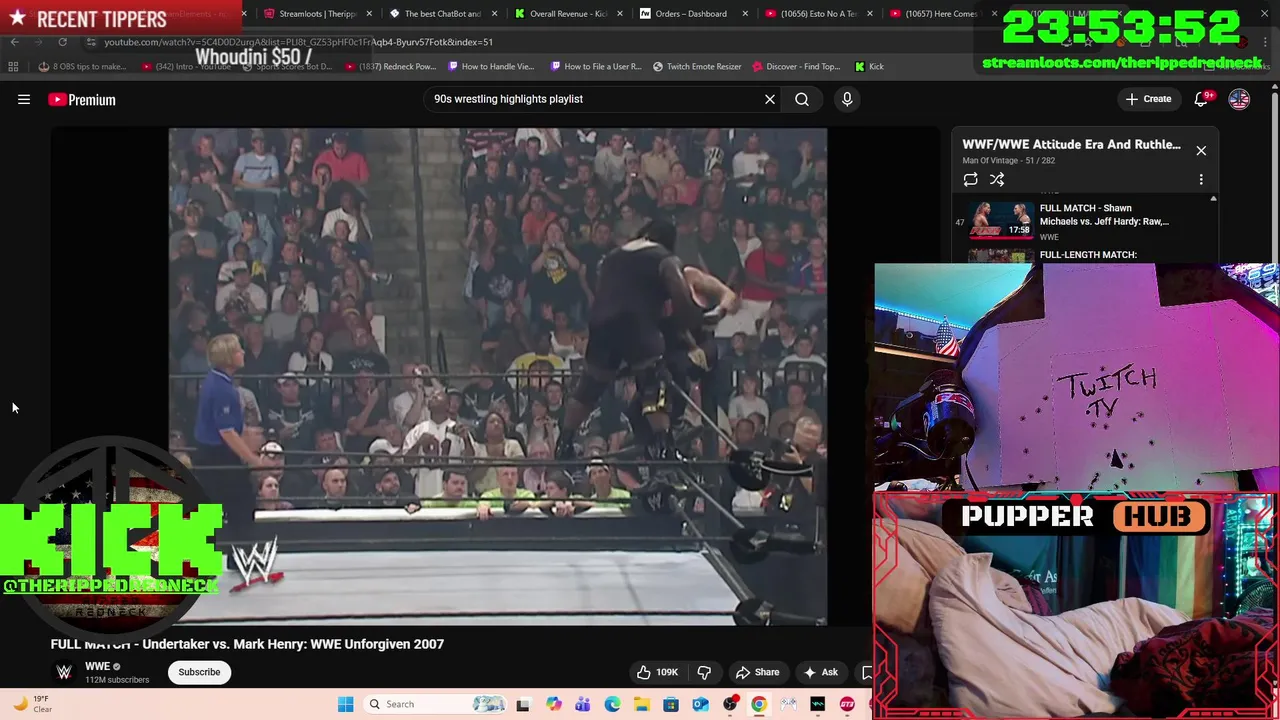1280x720 pixels.
Task: Like the video (109K)
Action: tap(657, 672)
